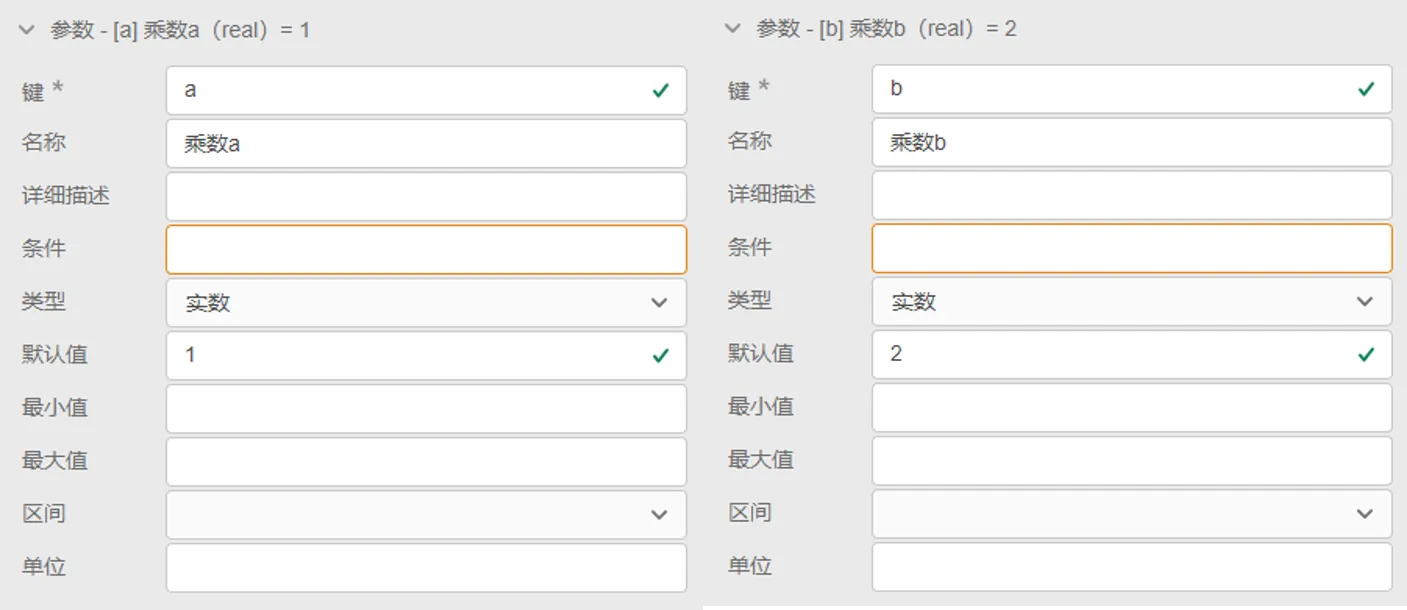This screenshot has width=1407, height=610.
Task: Focus 详细描述 field for parameter b
Action: pyautogui.click(x=1132, y=195)
